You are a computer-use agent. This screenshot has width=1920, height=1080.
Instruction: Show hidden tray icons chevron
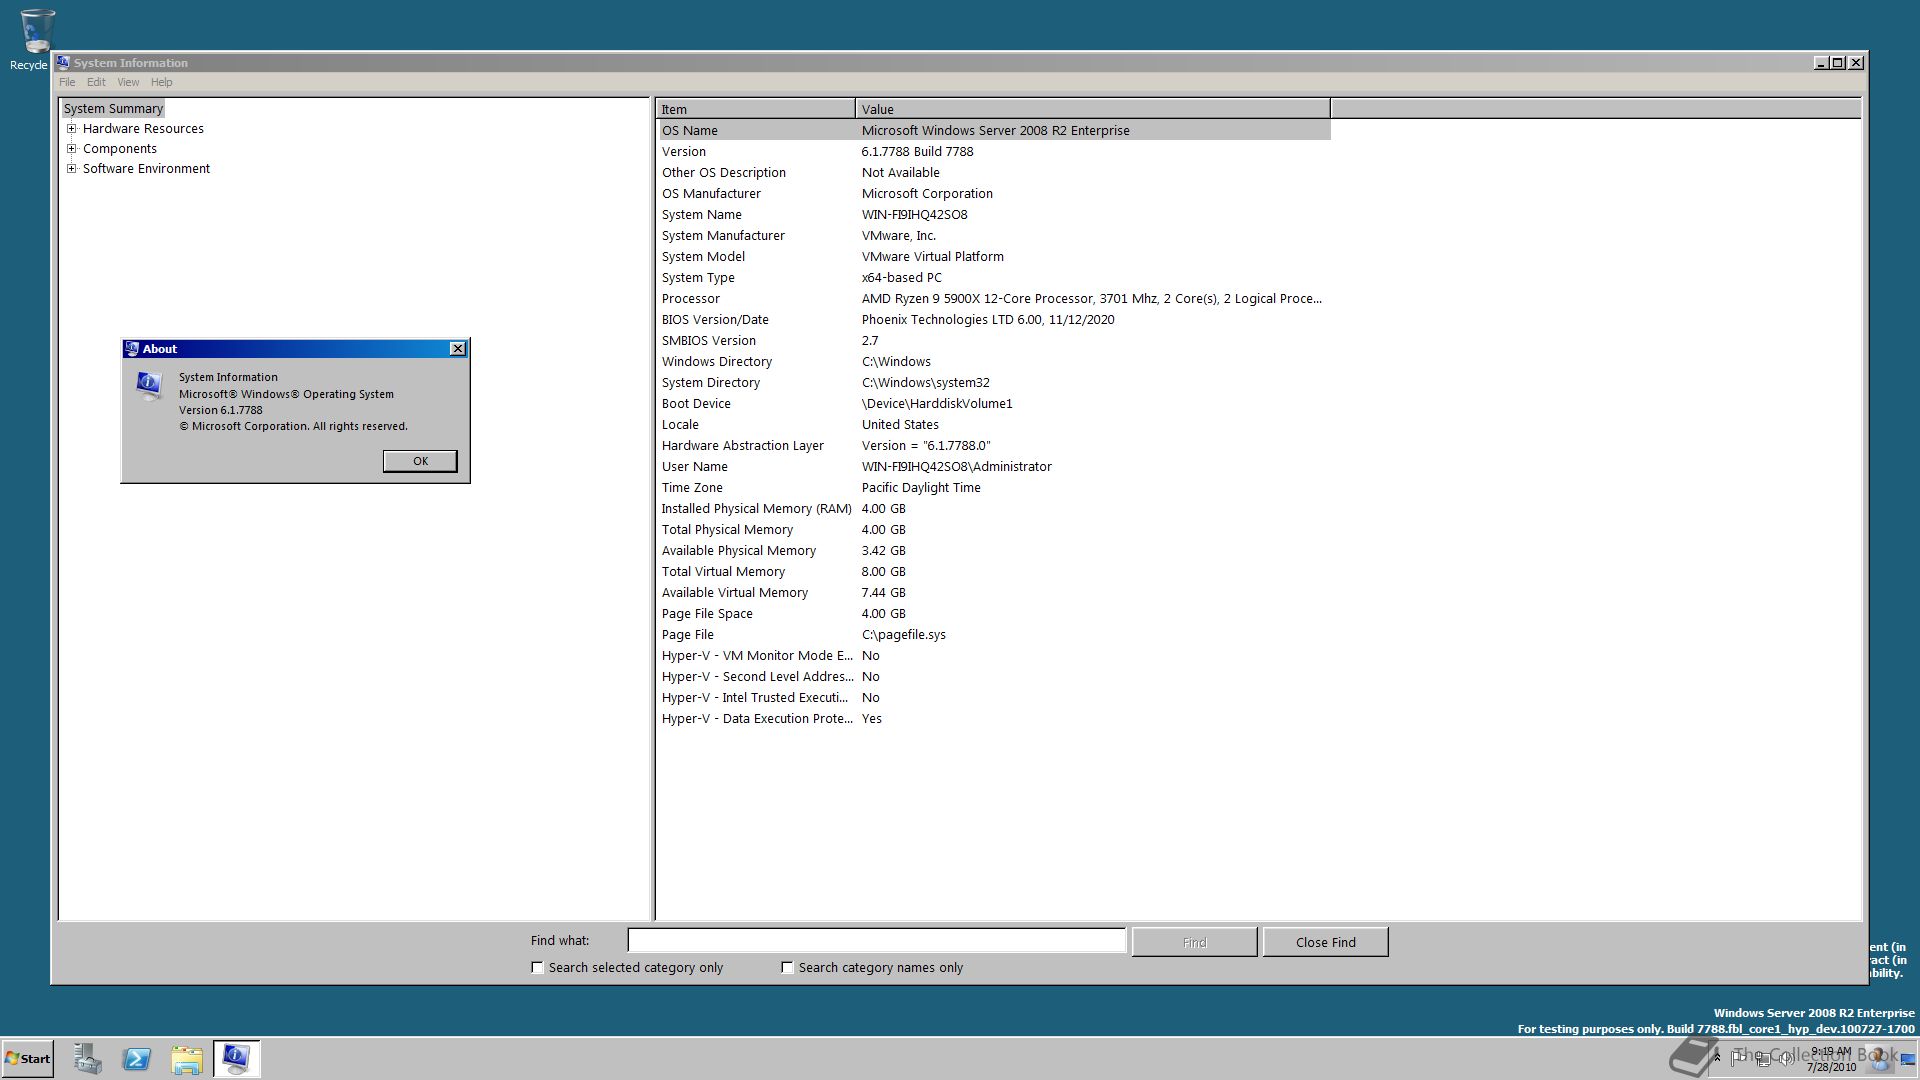click(1716, 1058)
